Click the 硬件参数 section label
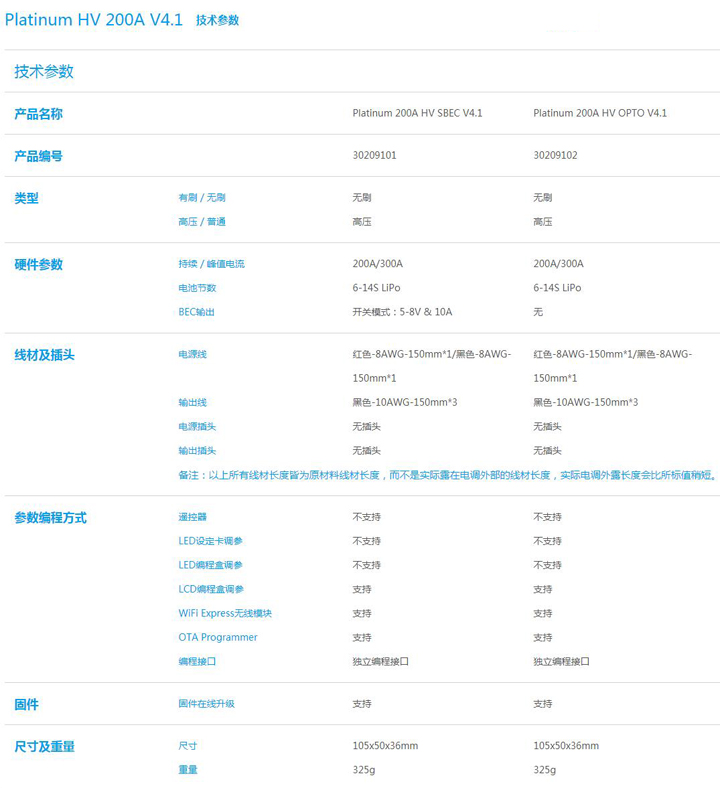The width and height of the screenshot is (720, 788). [38, 264]
